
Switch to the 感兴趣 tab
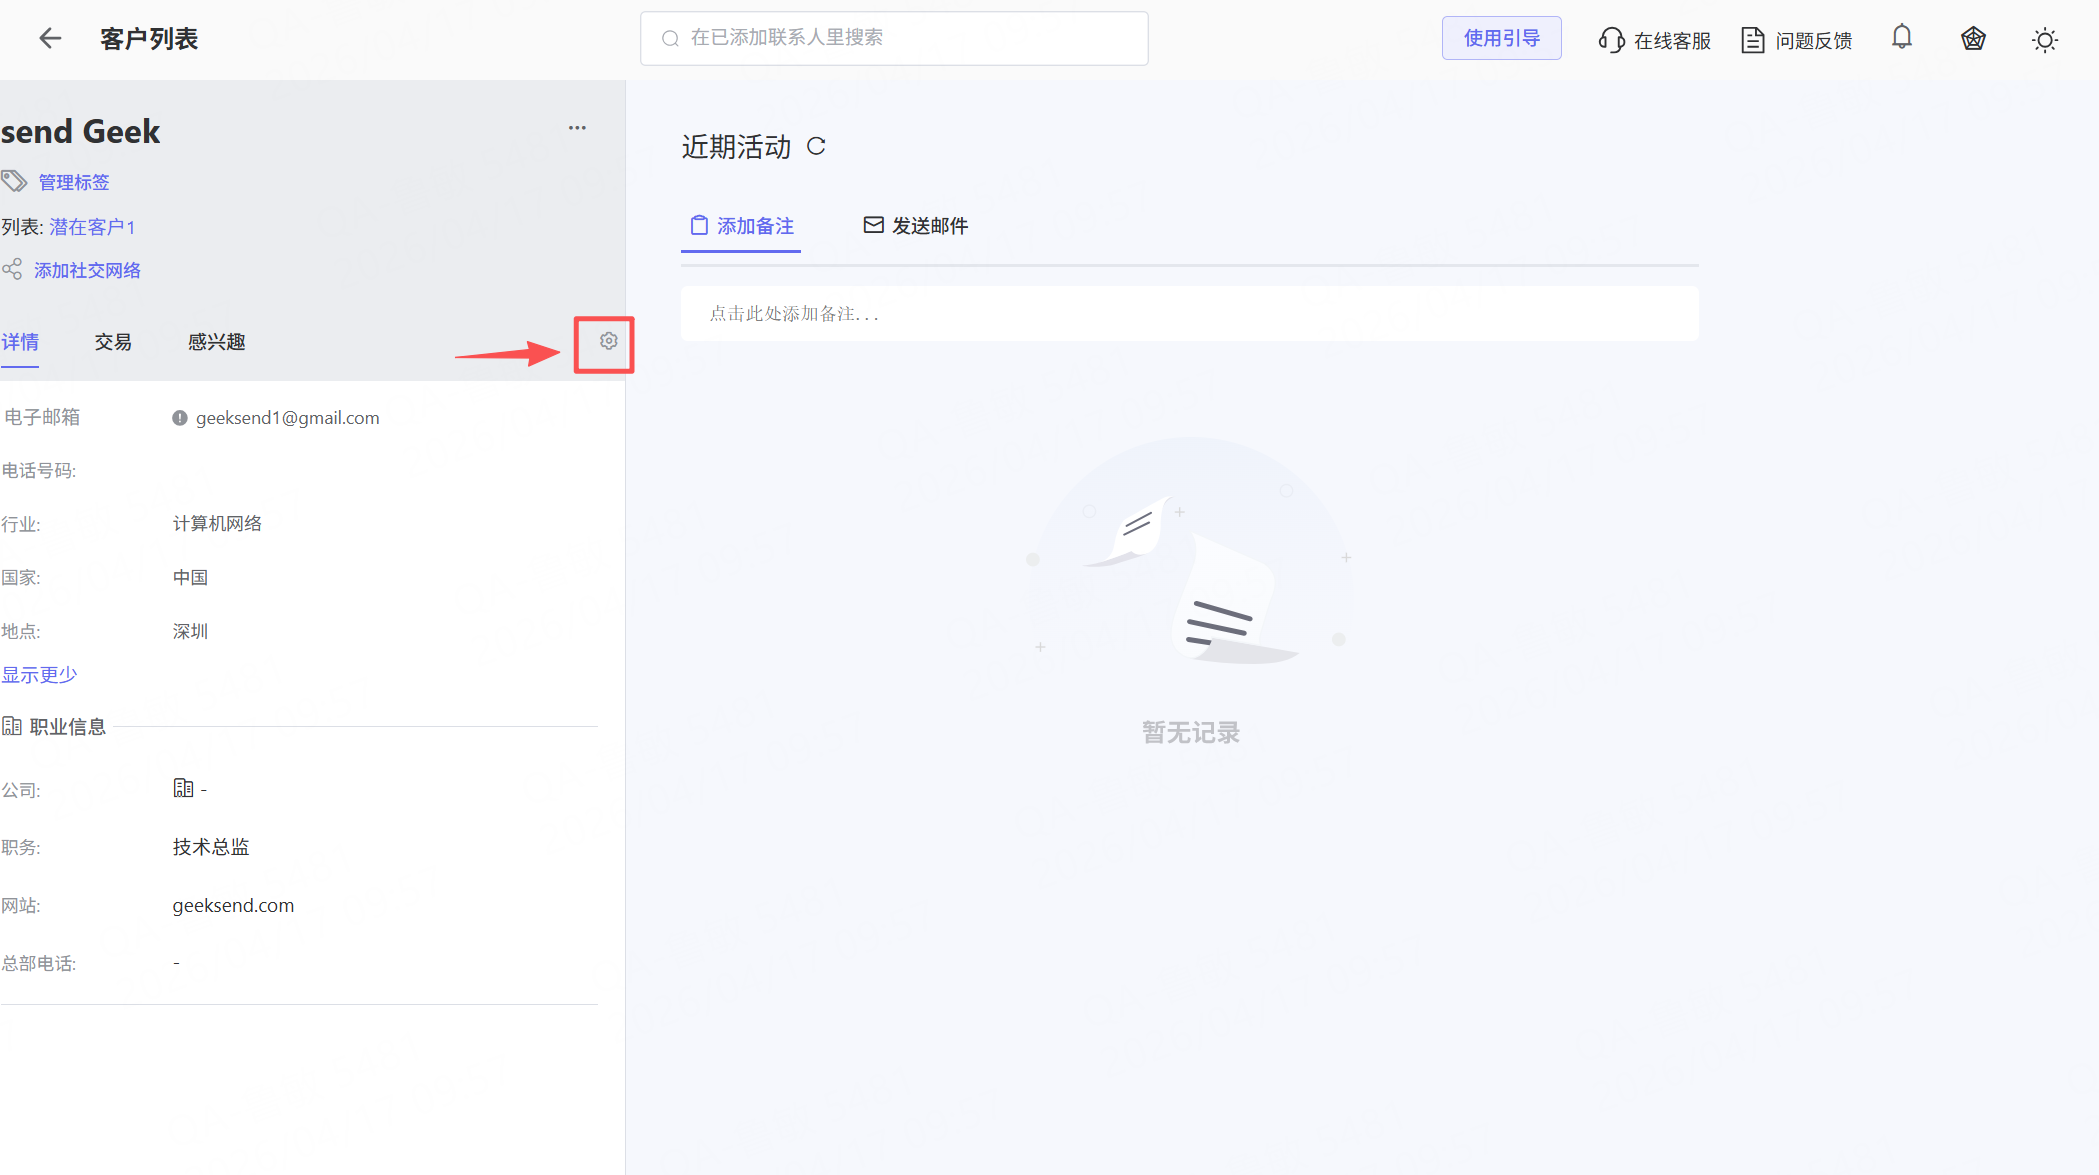pyautogui.click(x=216, y=342)
